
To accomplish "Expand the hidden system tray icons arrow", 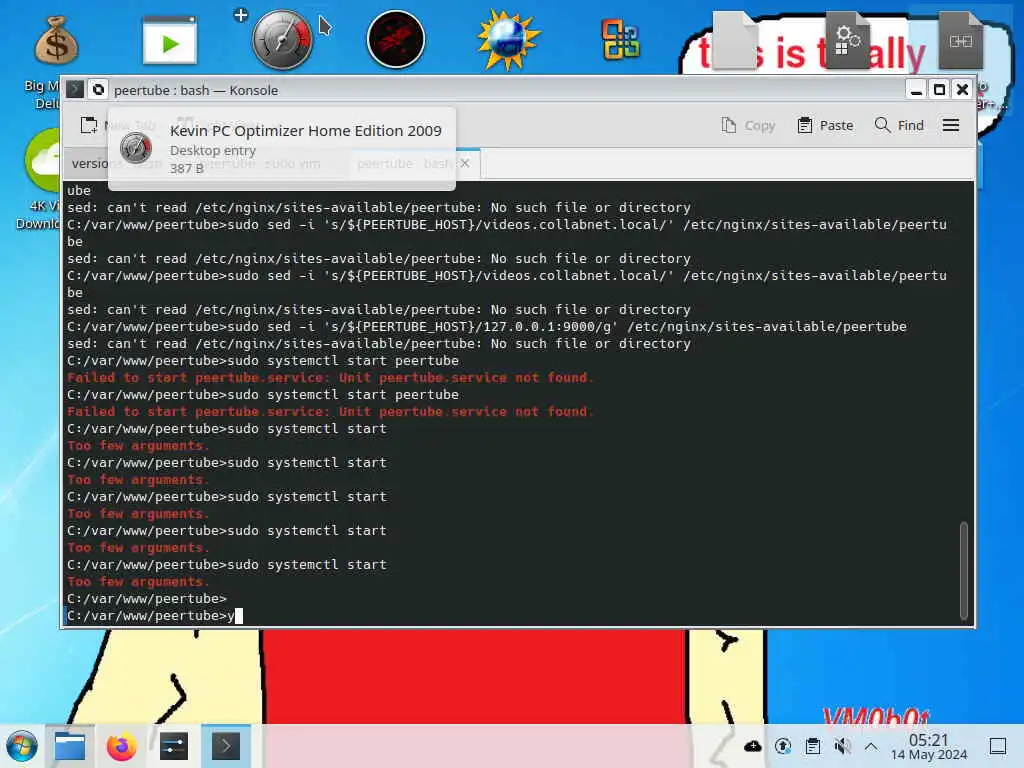I will click(x=871, y=746).
